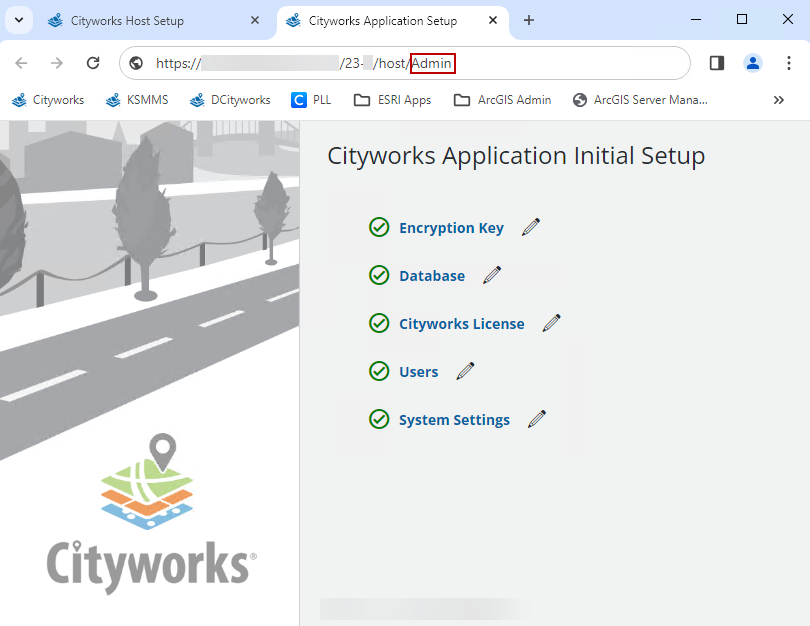This screenshot has width=810, height=626.
Task: Click the Cityworks Application Initial Setup heading
Action: [516, 155]
